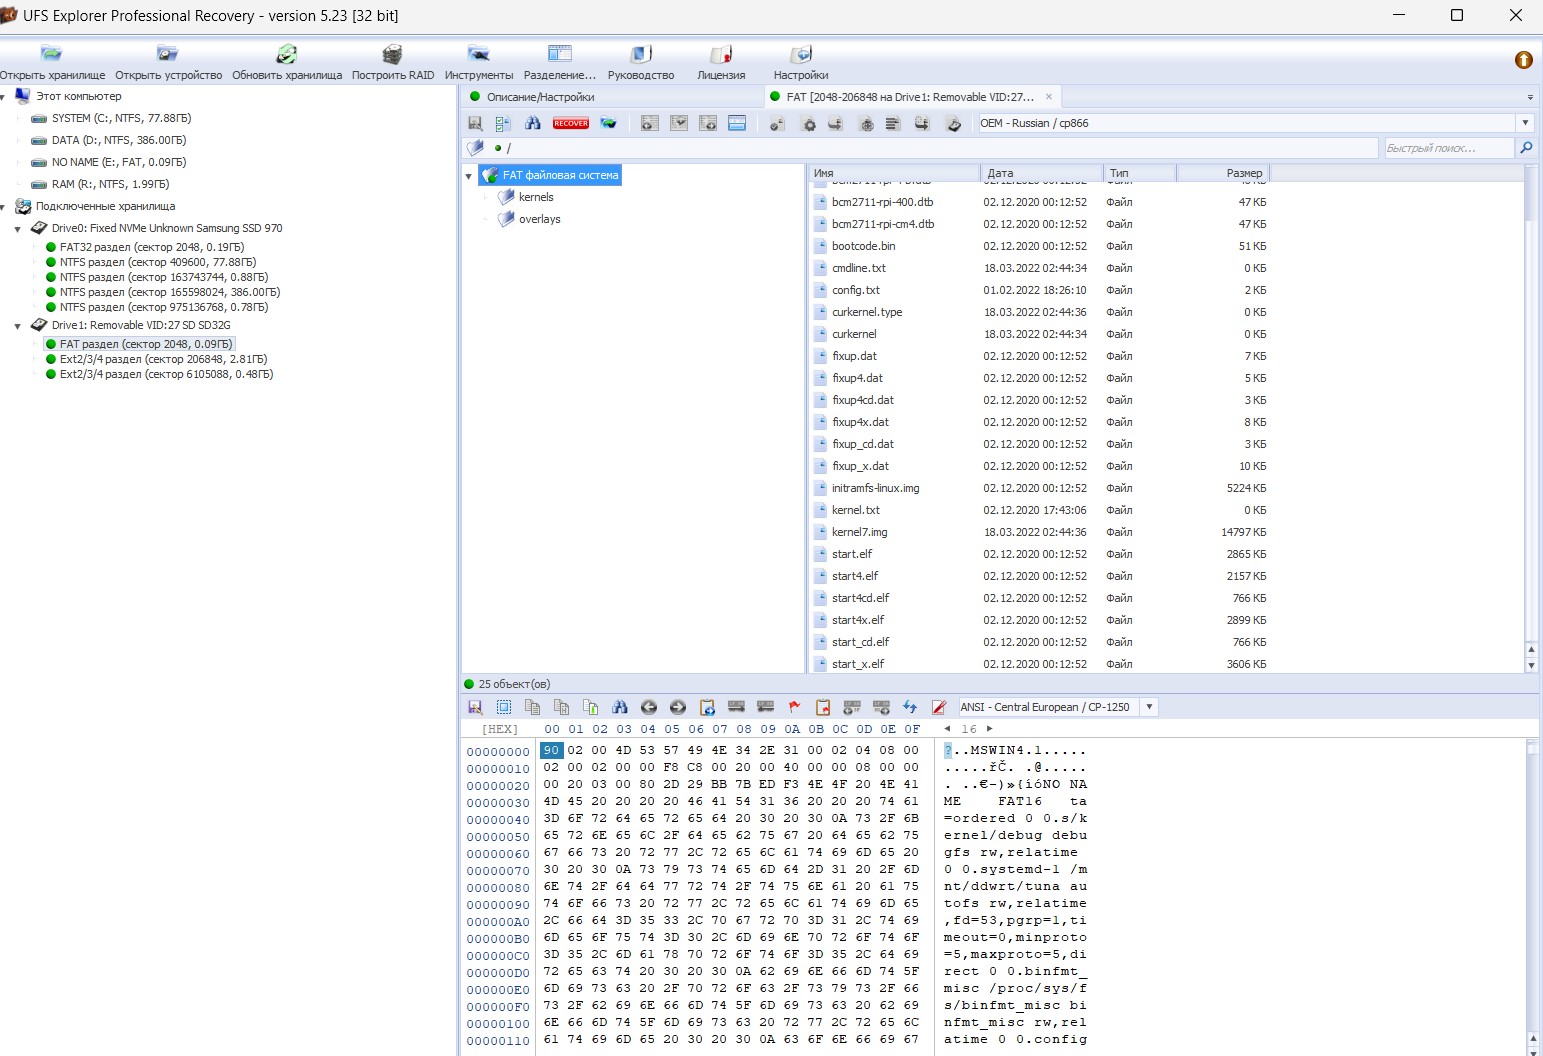Viewport: 1543px width, 1056px height.
Task: Select the overlays folder in tree
Action: click(x=539, y=219)
